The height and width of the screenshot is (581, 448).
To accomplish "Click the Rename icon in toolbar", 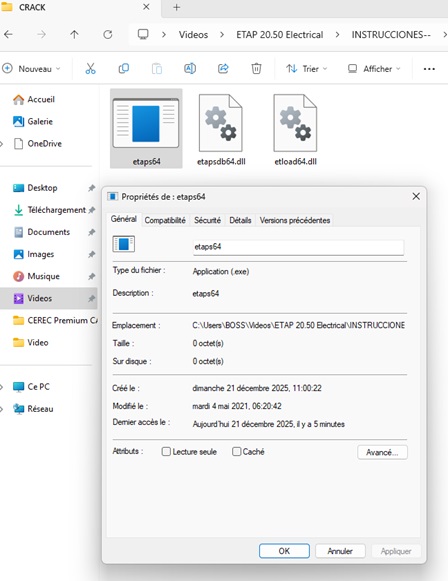I will pos(190,69).
